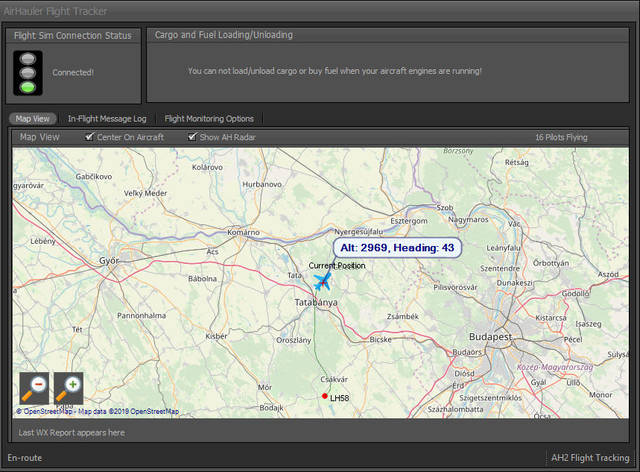640x472 pixels.
Task: Click the 16 Pilots Flying text
Action: [x=561, y=137]
